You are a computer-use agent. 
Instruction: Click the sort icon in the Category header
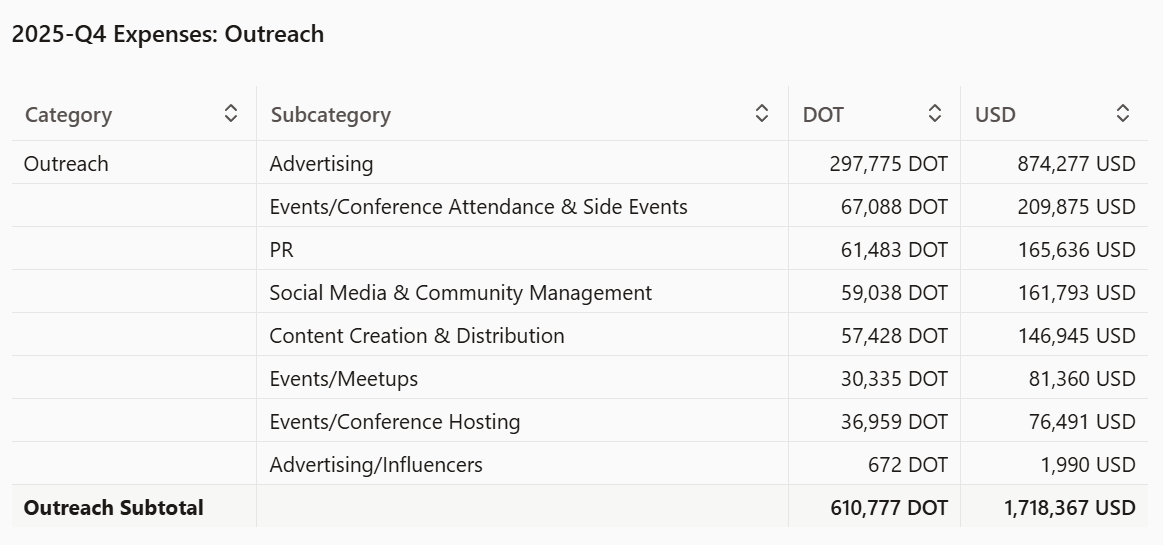coord(231,114)
